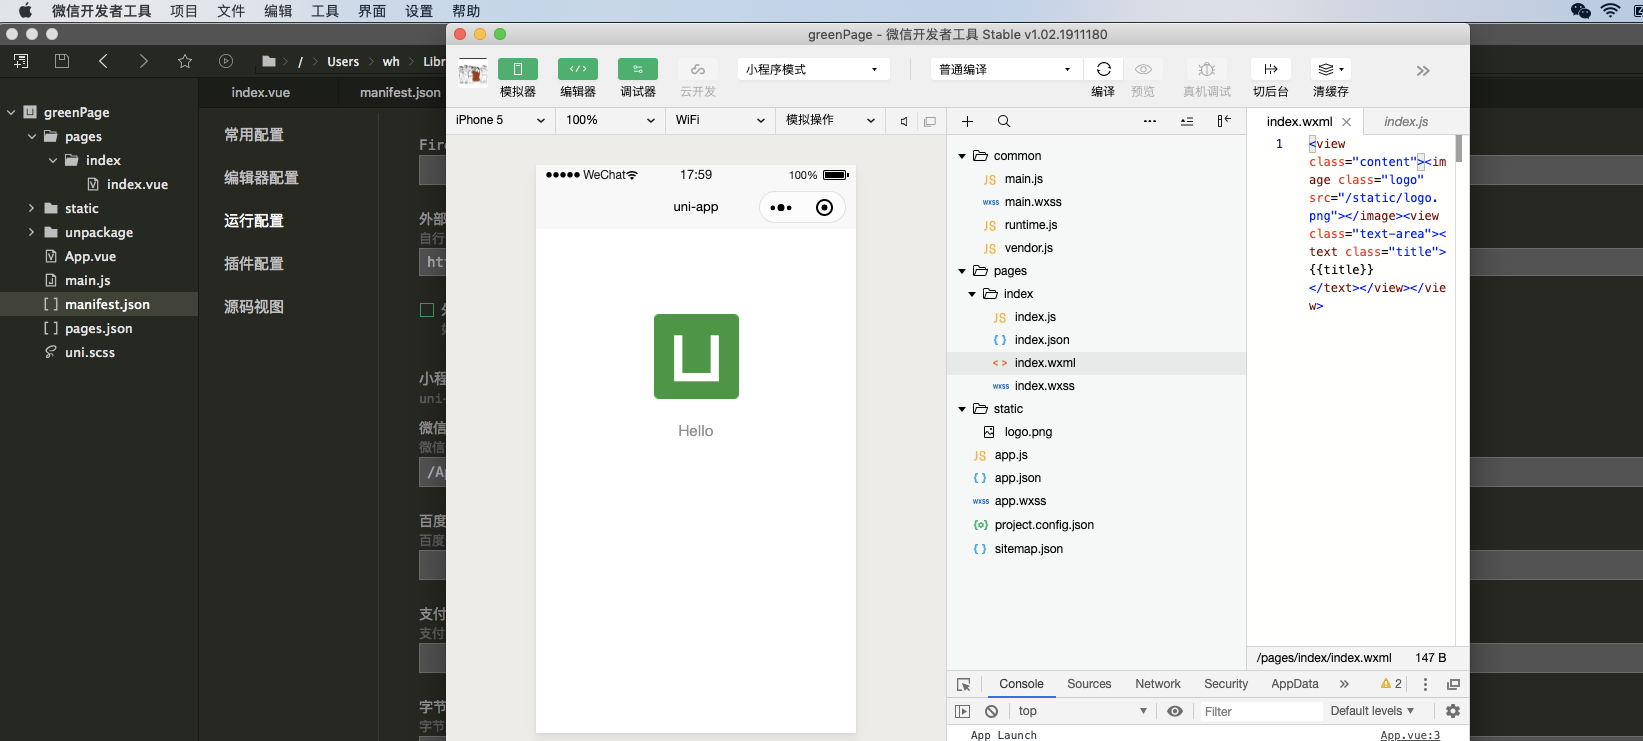Switch to the Console tab
The height and width of the screenshot is (741, 1643).
1021,684
